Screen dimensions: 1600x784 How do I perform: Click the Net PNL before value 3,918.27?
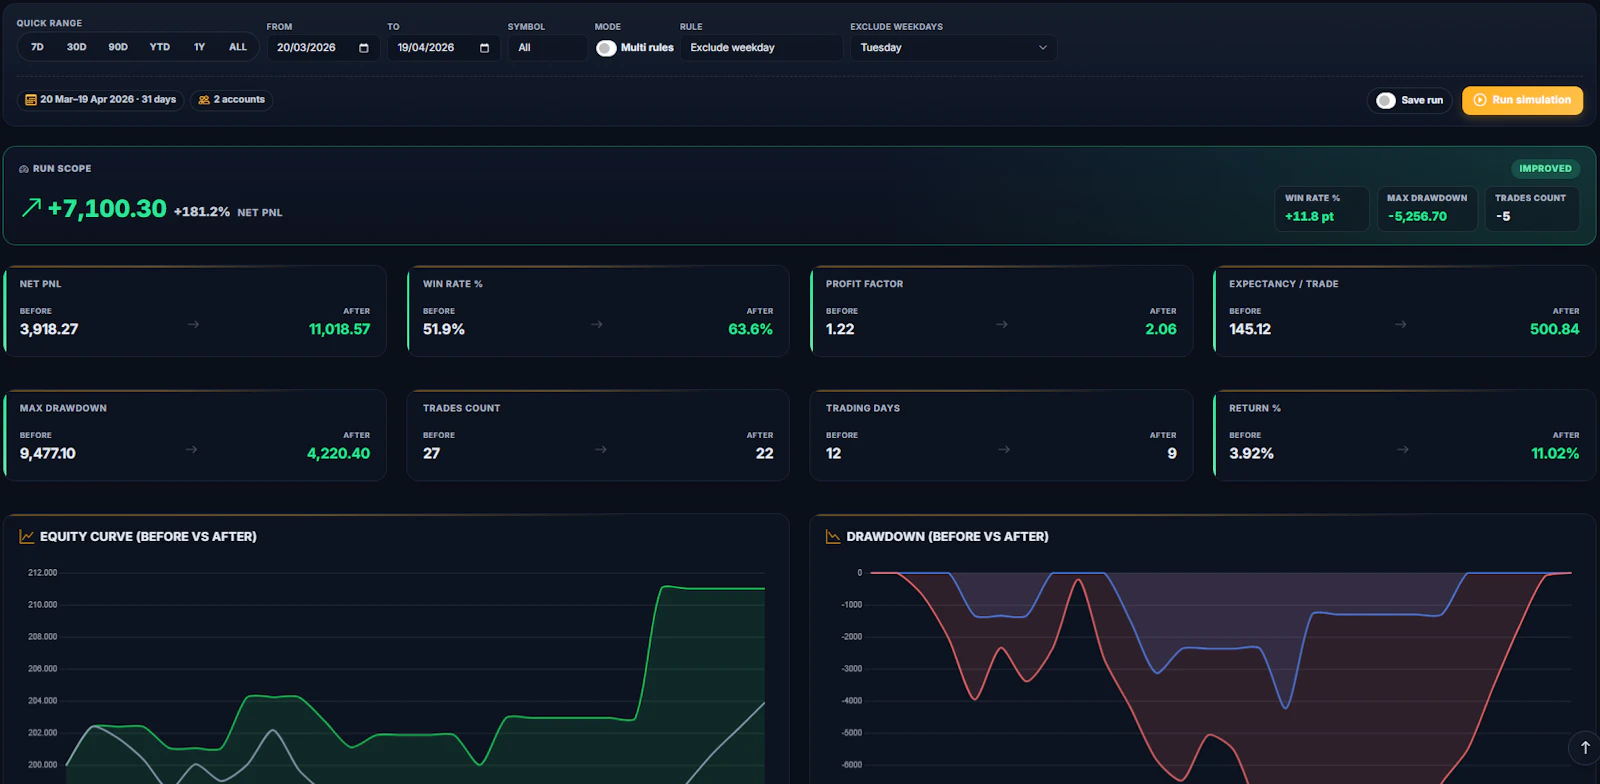click(49, 329)
